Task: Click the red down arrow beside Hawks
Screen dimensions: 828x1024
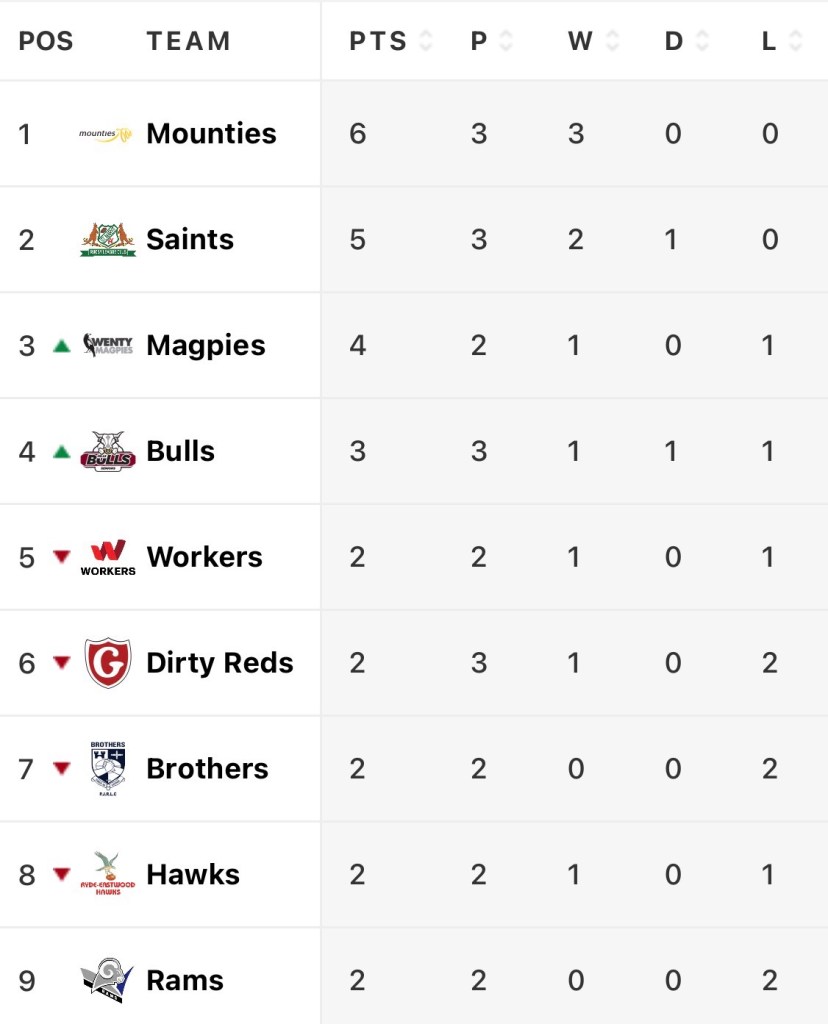Action: click(62, 874)
